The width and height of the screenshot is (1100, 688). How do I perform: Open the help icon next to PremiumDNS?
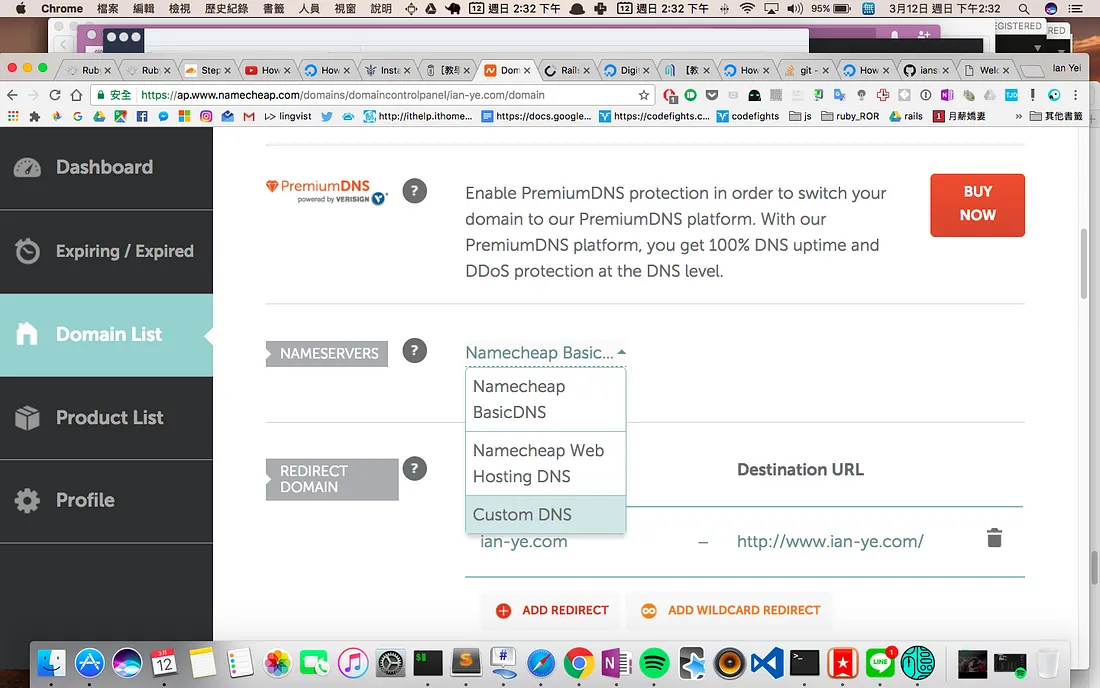(415, 191)
